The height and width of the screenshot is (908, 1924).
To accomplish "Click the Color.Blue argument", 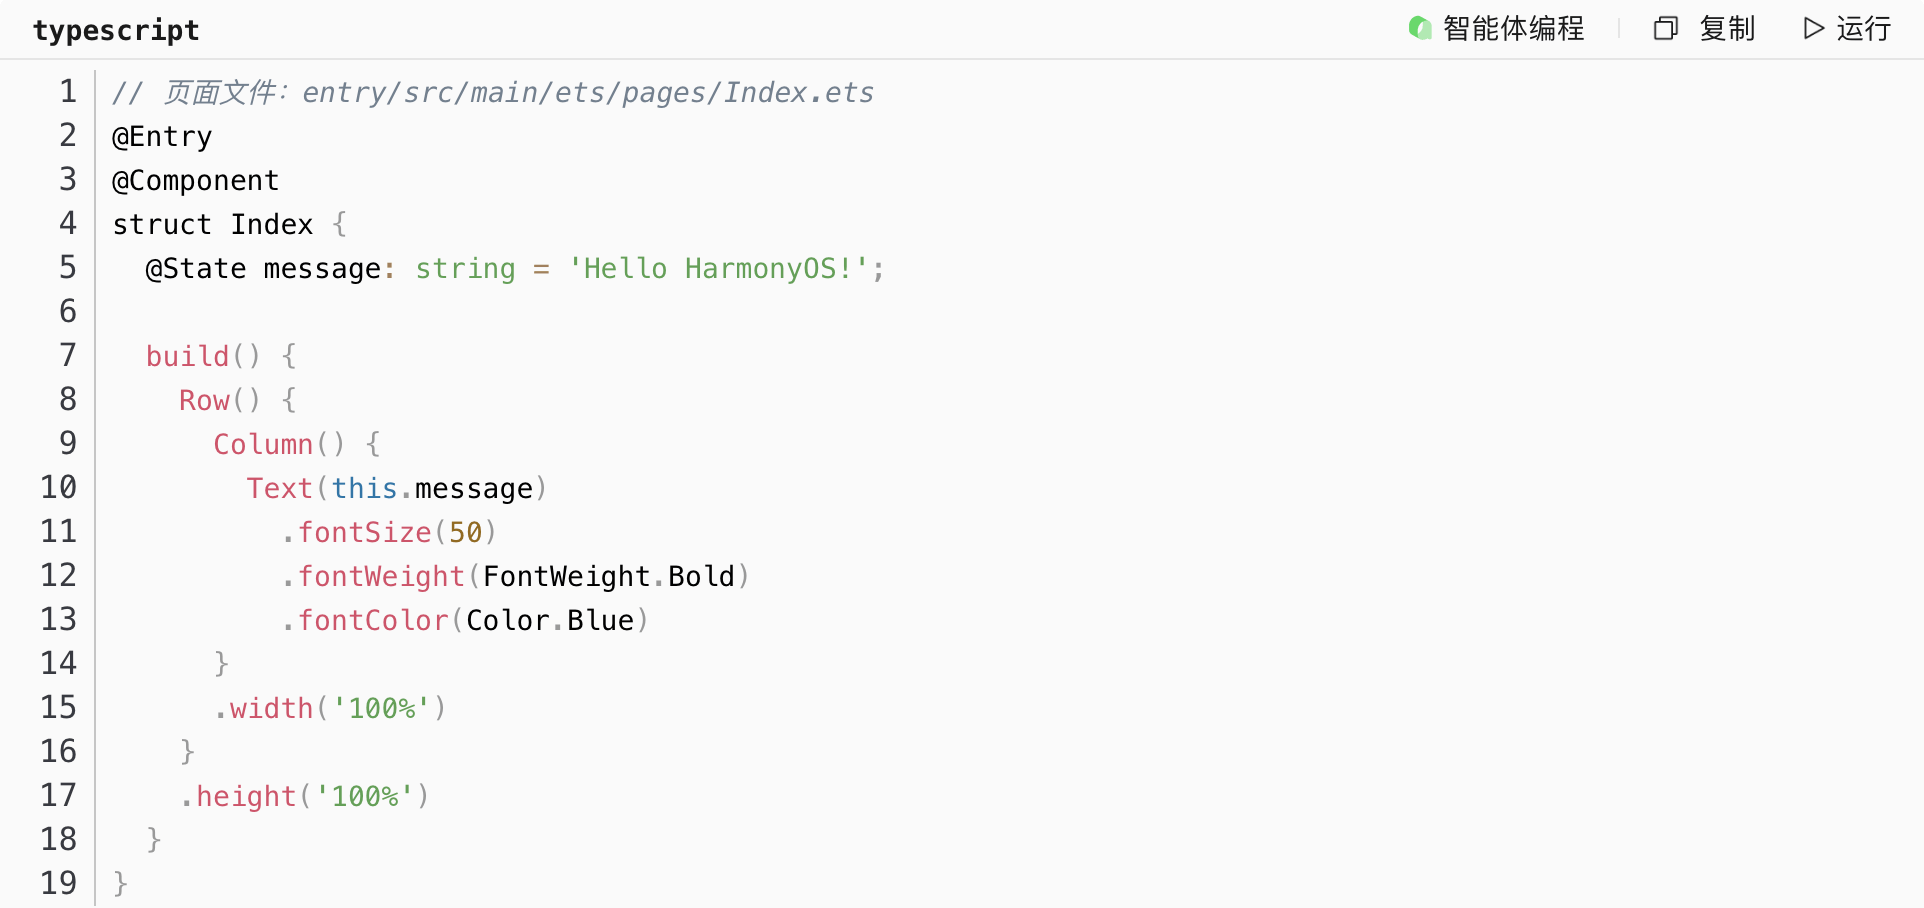I will (550, 620).
